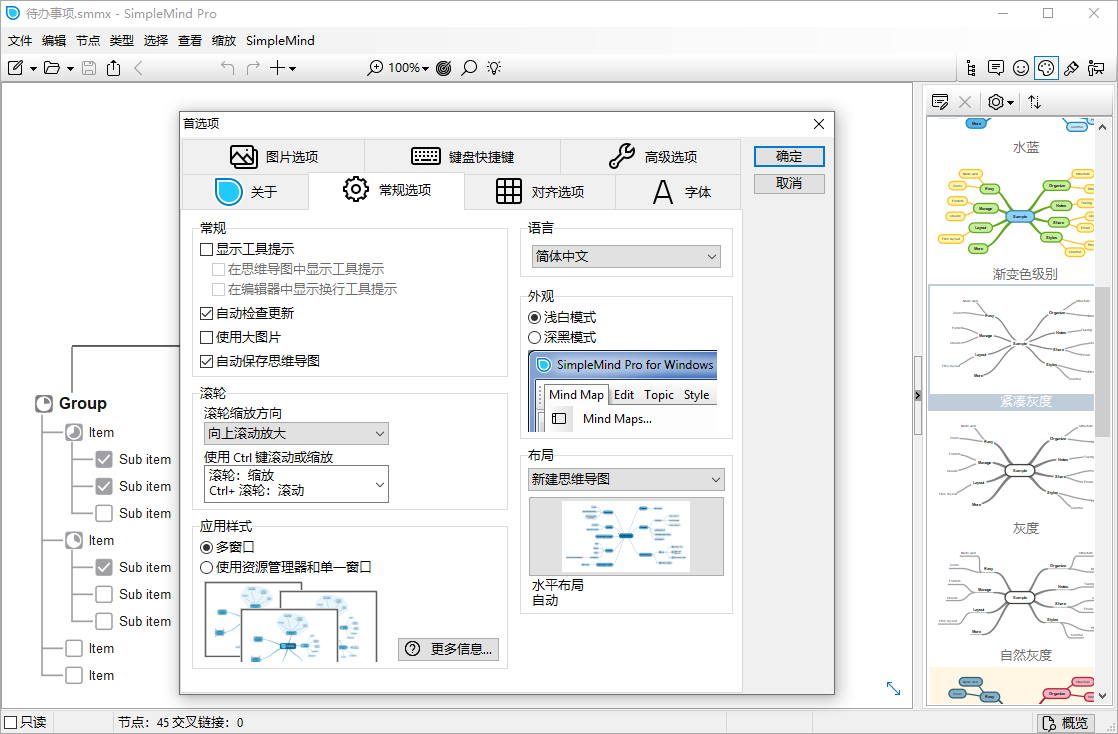The image size is (1118, 734).
Task: Open the 滚轮缩放方向 dropdown
Action: click(296, 433)
